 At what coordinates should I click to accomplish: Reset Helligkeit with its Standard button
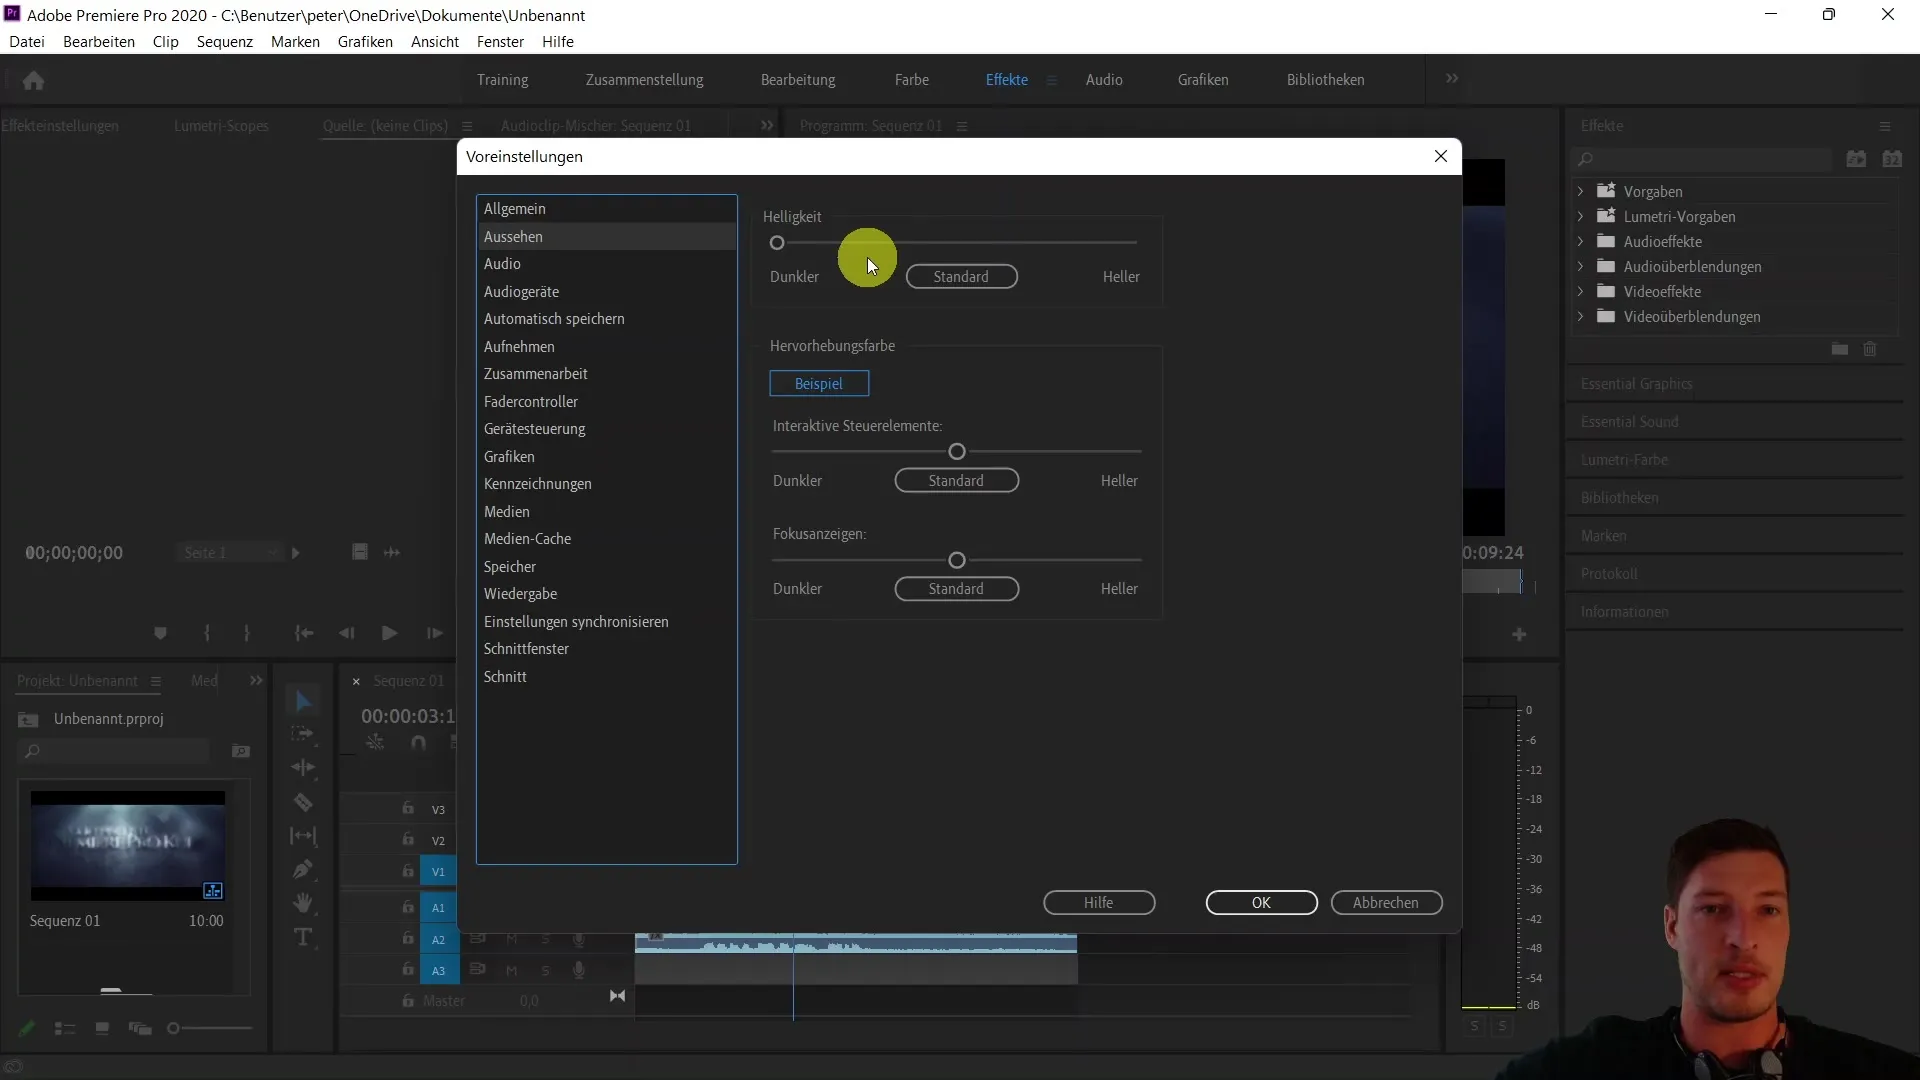(x=961, y=276)
